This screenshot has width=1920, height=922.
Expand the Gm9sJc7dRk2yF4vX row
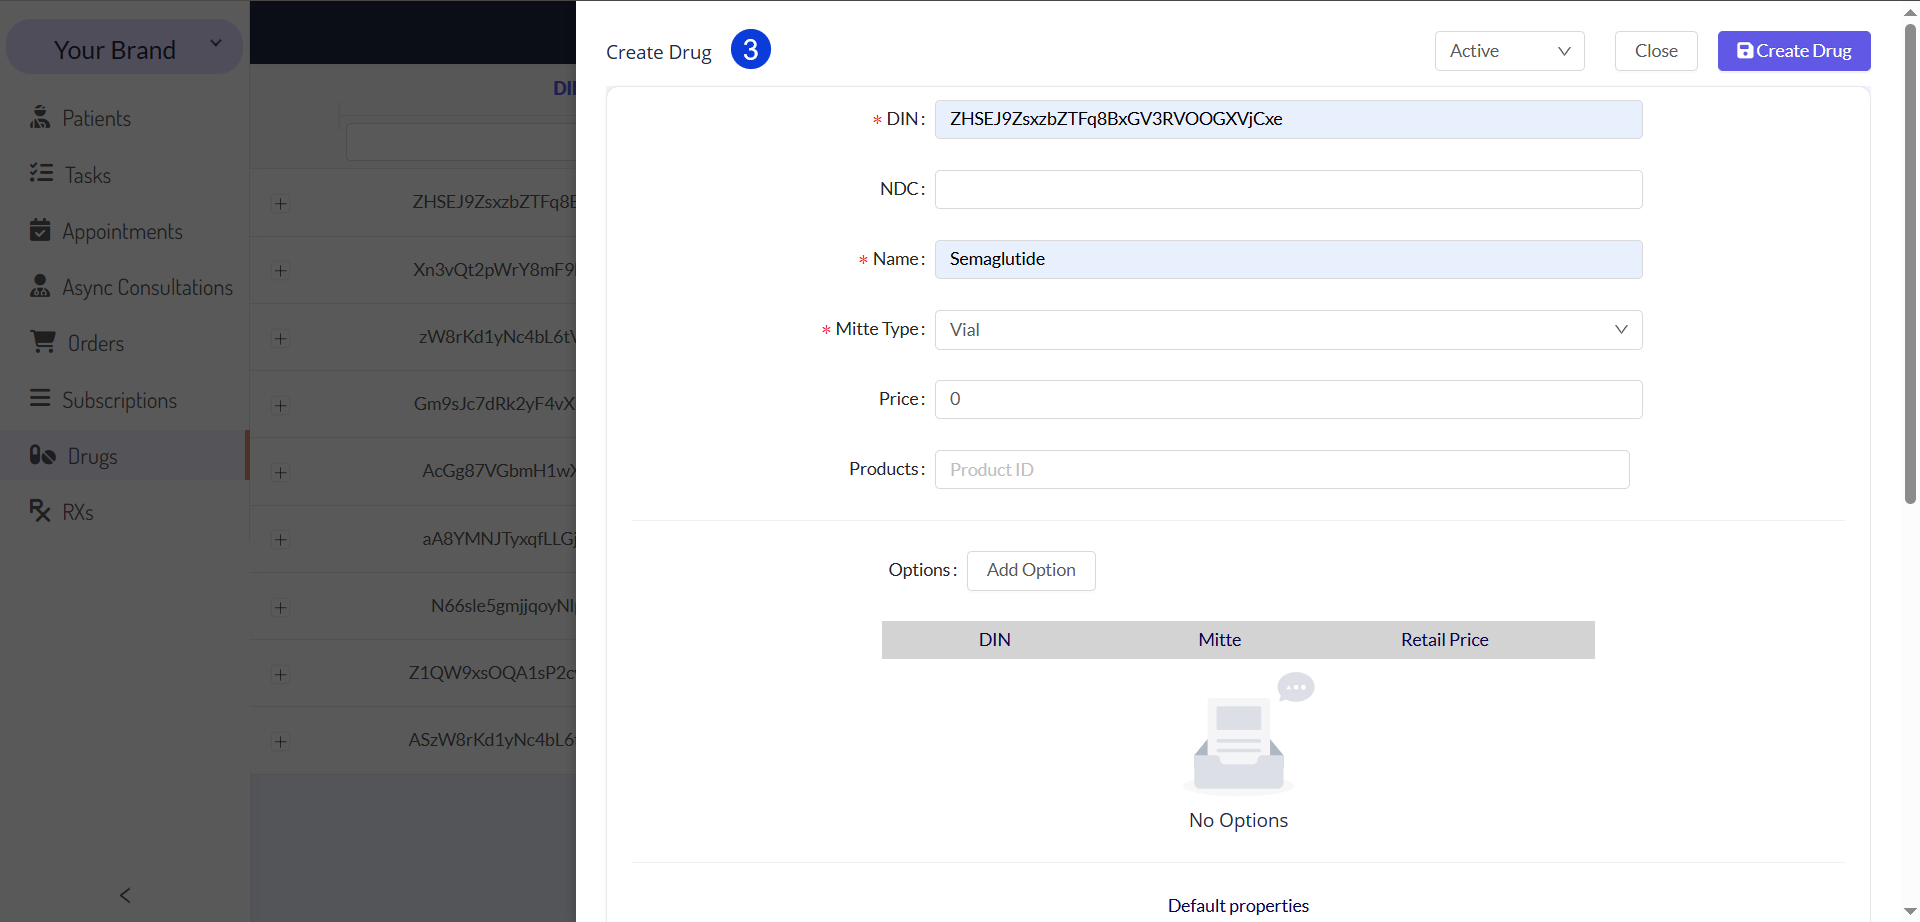(x=281, y=405)
